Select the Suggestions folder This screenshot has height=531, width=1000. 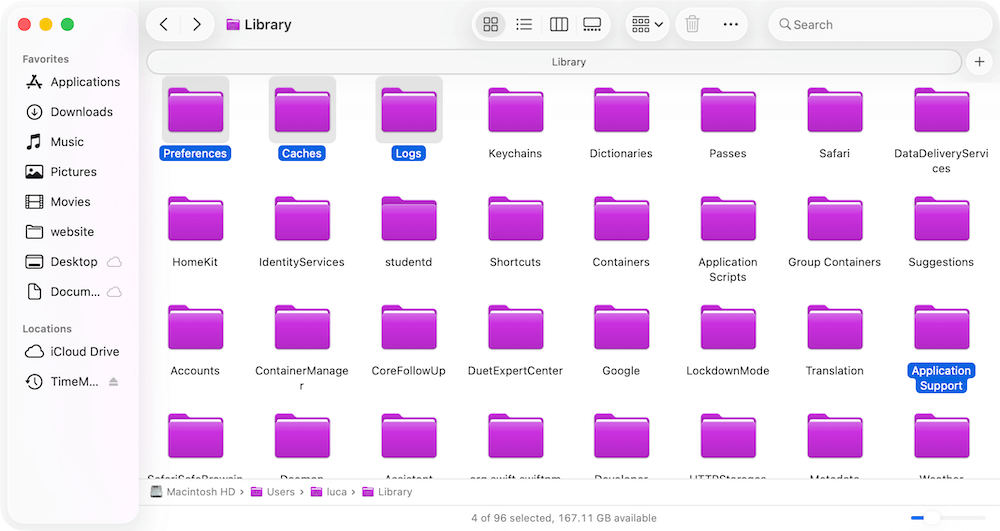point(941,230)
